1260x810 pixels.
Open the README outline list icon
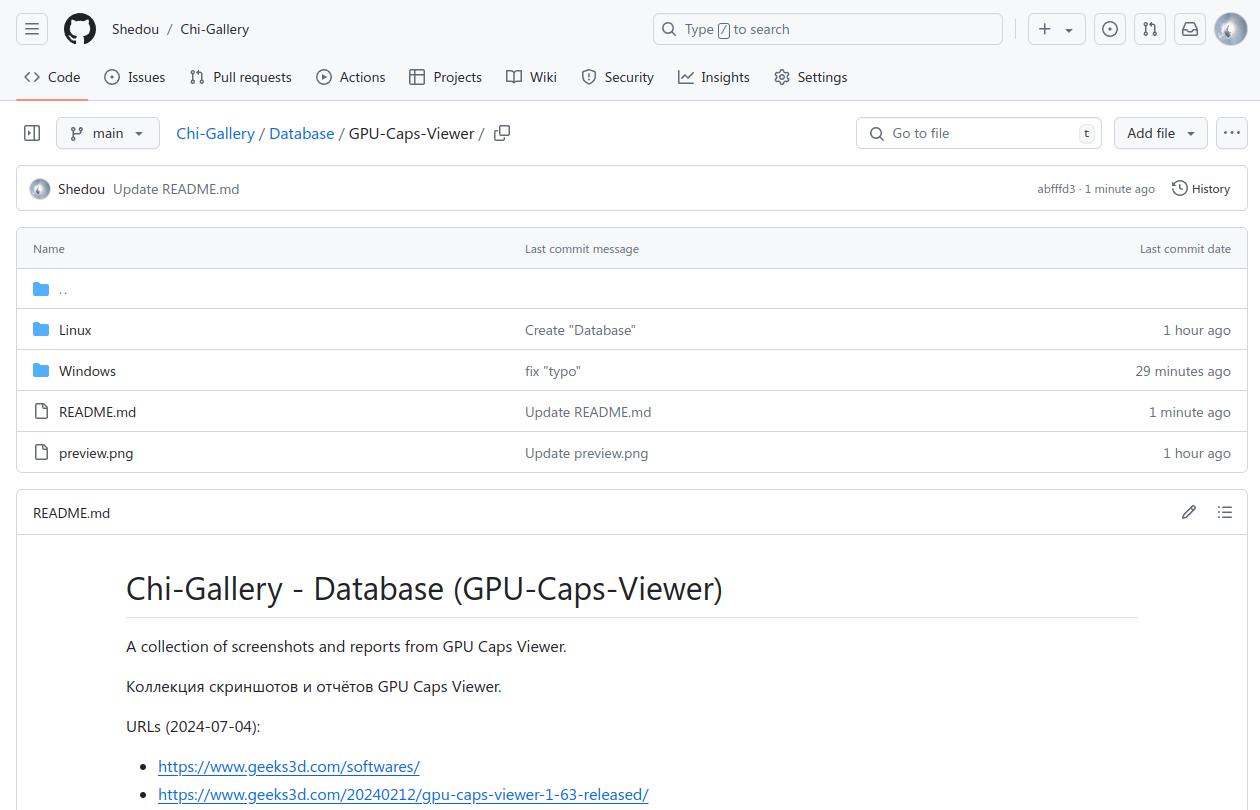coord(1225,512)
